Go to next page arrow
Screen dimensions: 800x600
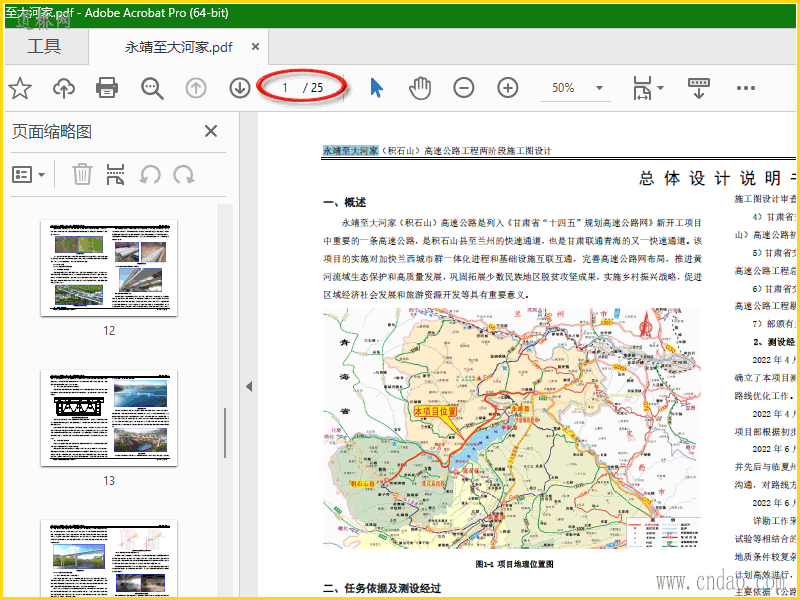(x=240, y=88)
